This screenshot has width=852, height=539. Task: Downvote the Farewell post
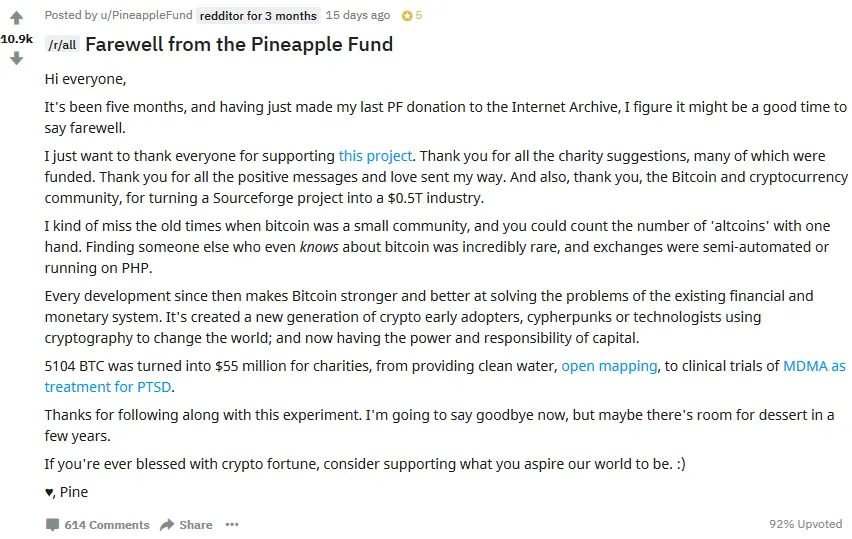pos(16,58)
